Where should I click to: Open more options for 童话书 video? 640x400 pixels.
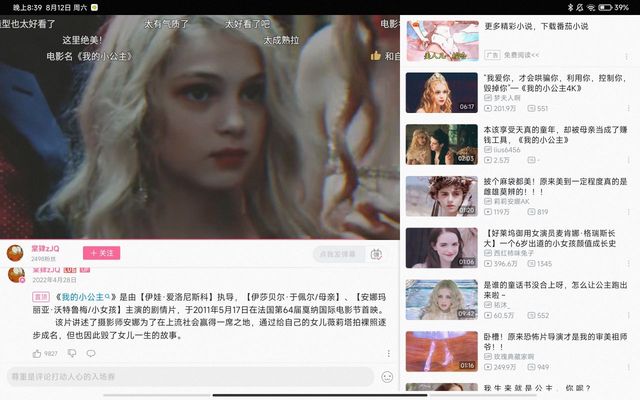(628, 316)
